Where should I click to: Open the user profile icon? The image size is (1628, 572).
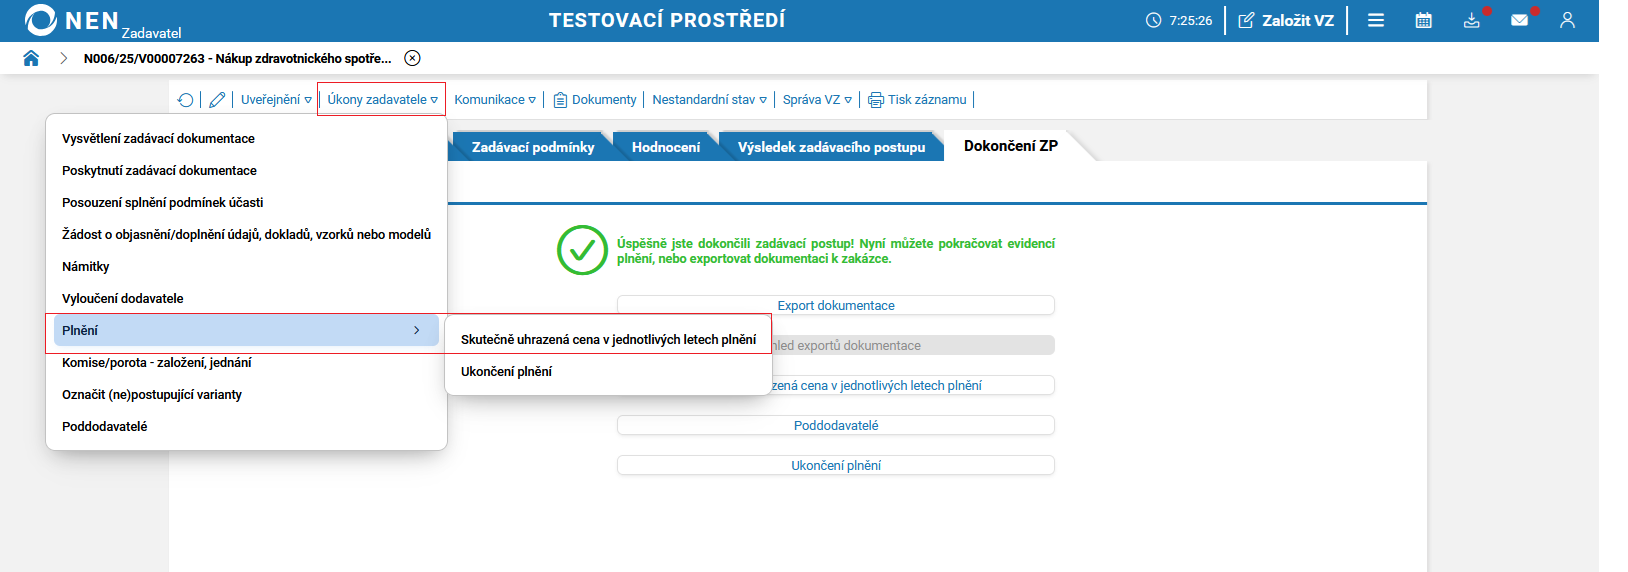pos(1567,20)
